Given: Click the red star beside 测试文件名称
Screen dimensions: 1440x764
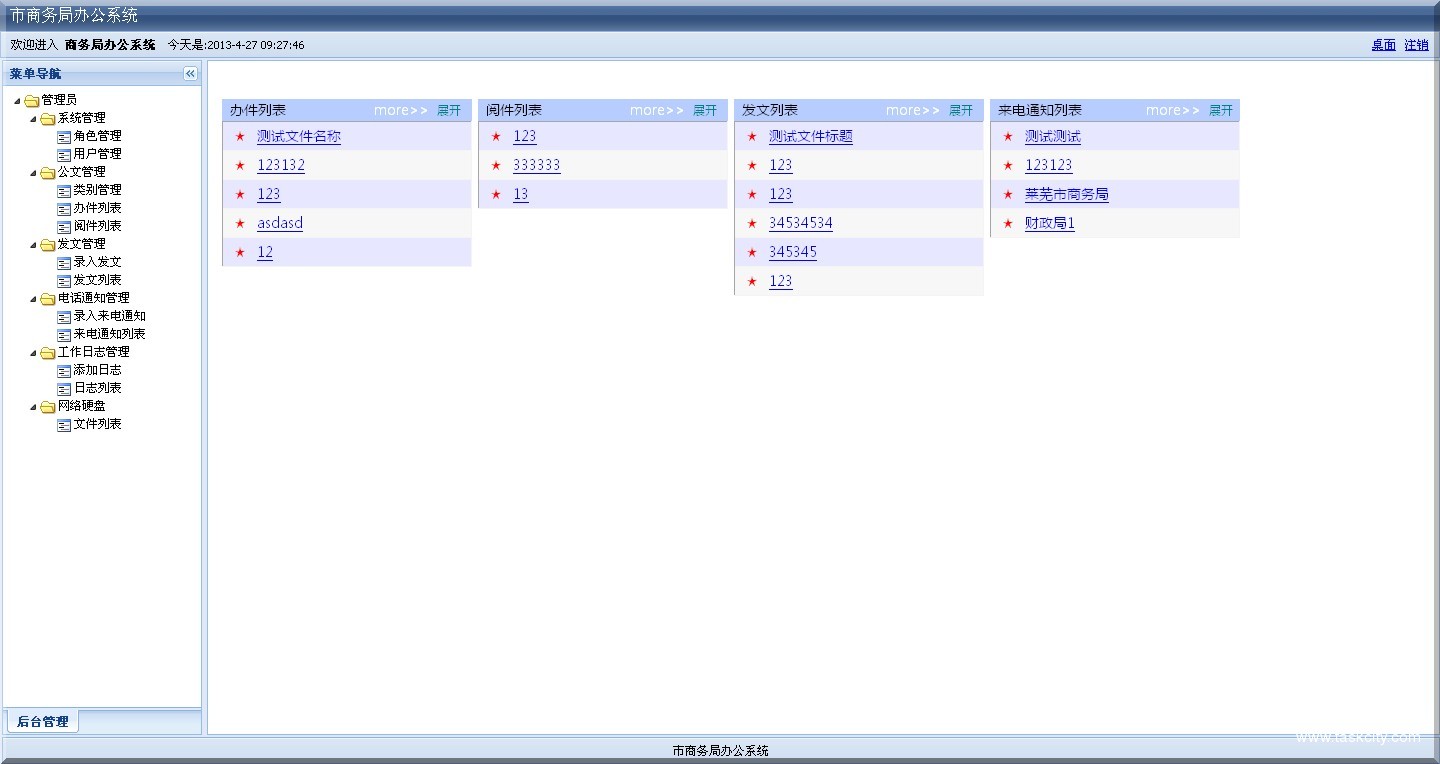Looking at the screenshot, I should pyautogui.click(x=240, y=136).
